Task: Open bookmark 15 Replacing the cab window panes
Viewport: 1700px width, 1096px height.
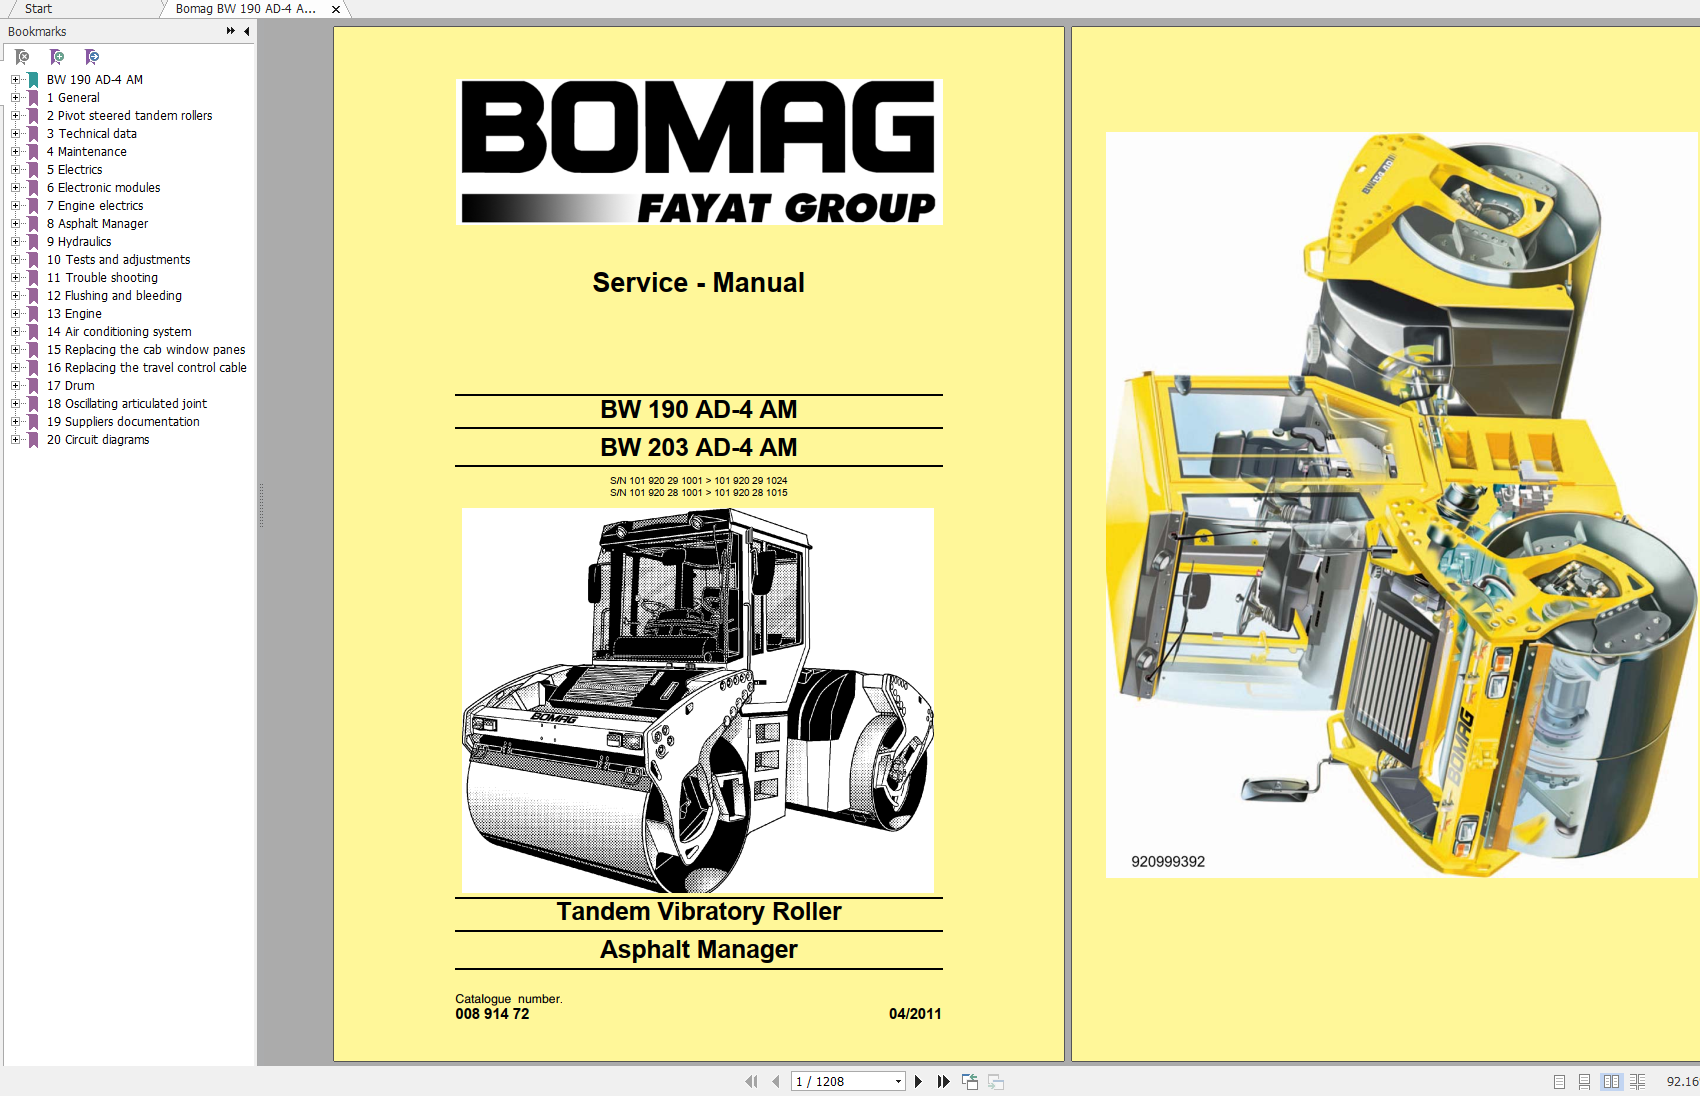Action: pos(146,350)
